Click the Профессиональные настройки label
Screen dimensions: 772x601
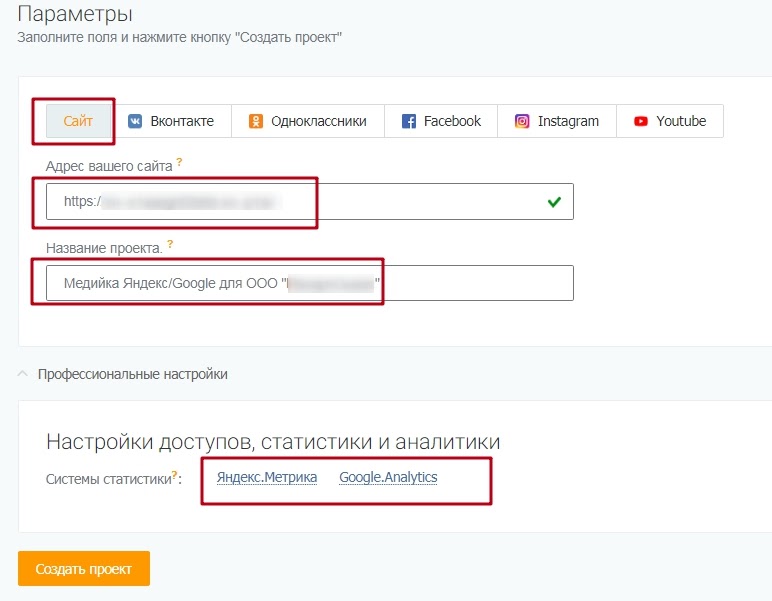[132, 374]
